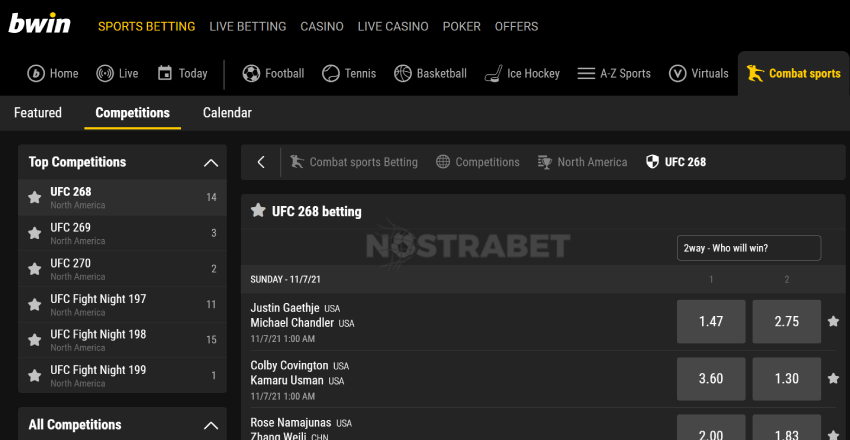Open Live Betting menu item
Viewport: 850px width, 440px height.
[248, 27]
